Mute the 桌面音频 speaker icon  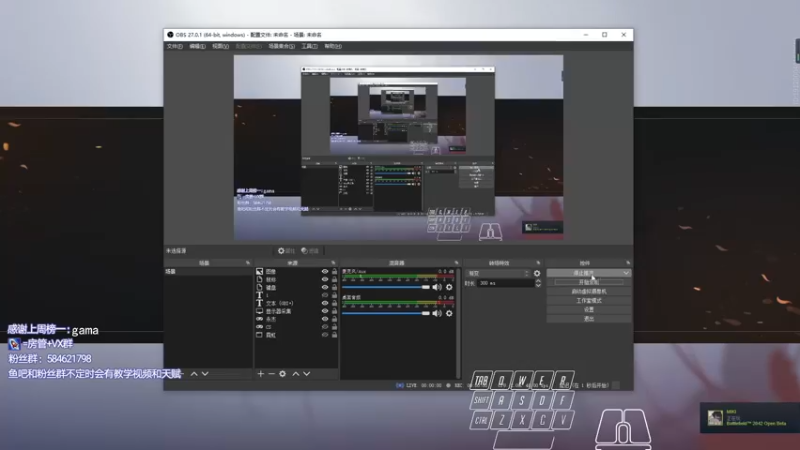[x=437, y=313]
